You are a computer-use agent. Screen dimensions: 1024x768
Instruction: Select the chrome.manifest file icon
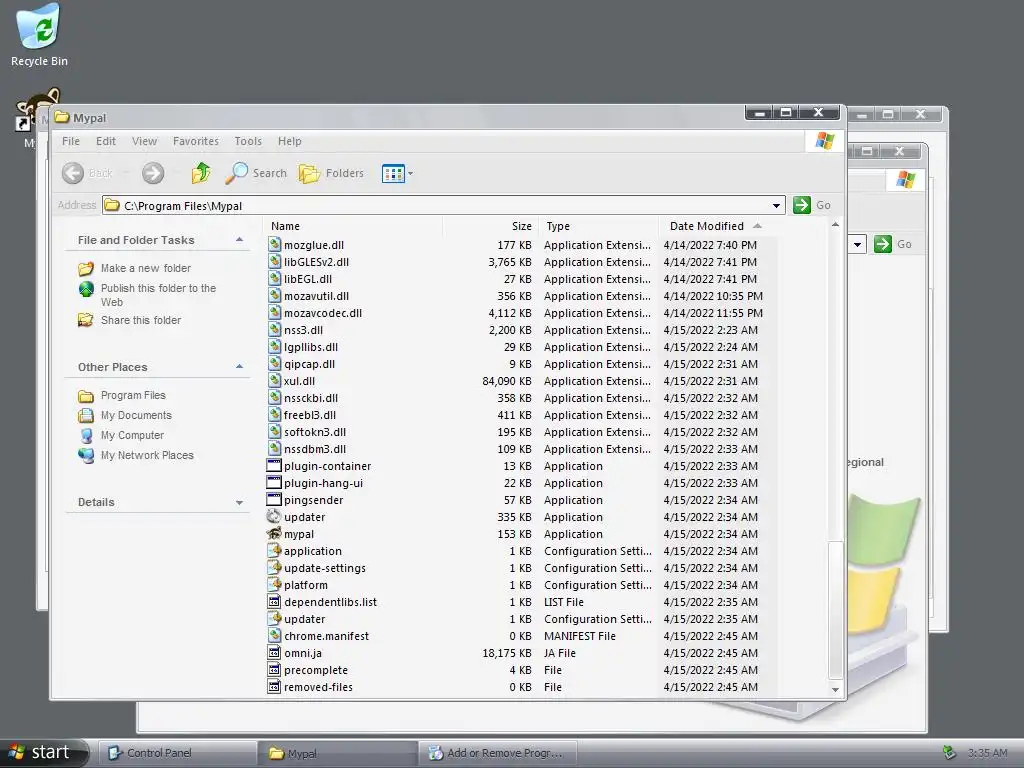[x=275, y=635]
